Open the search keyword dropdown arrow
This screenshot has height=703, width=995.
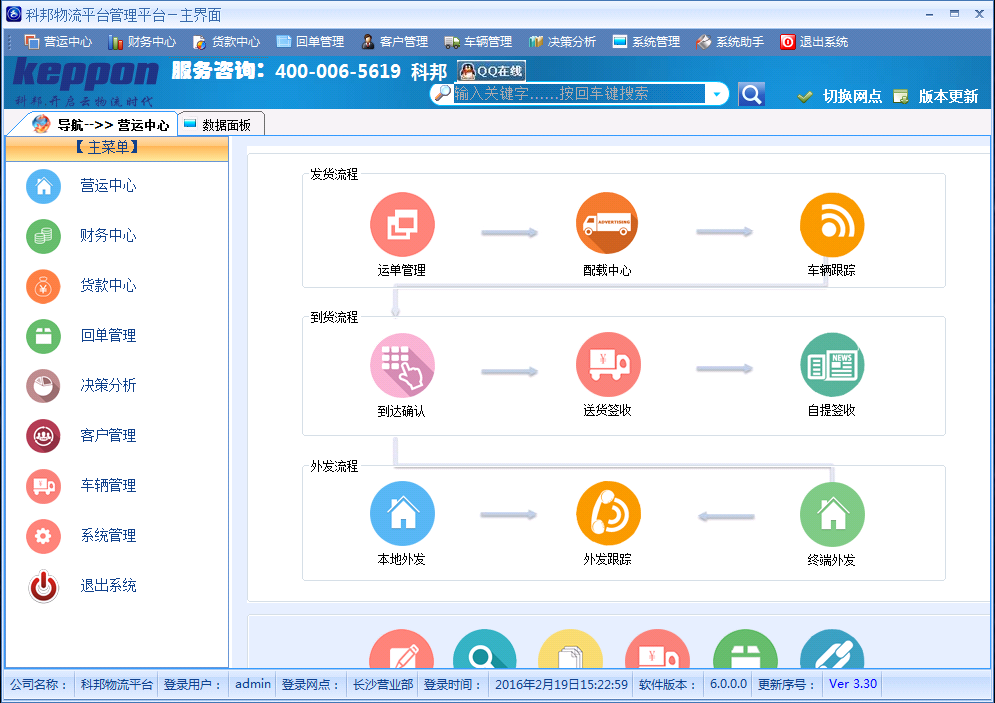[715, 92]
